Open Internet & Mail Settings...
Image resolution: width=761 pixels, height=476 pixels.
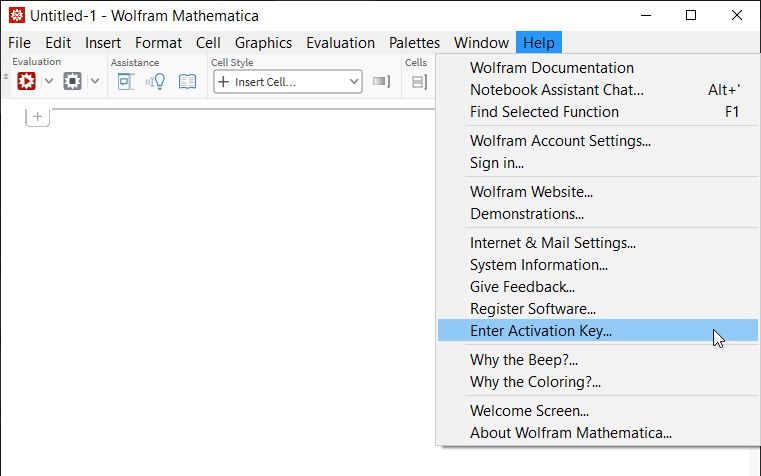pyautogui.click(x=598, y=243)
